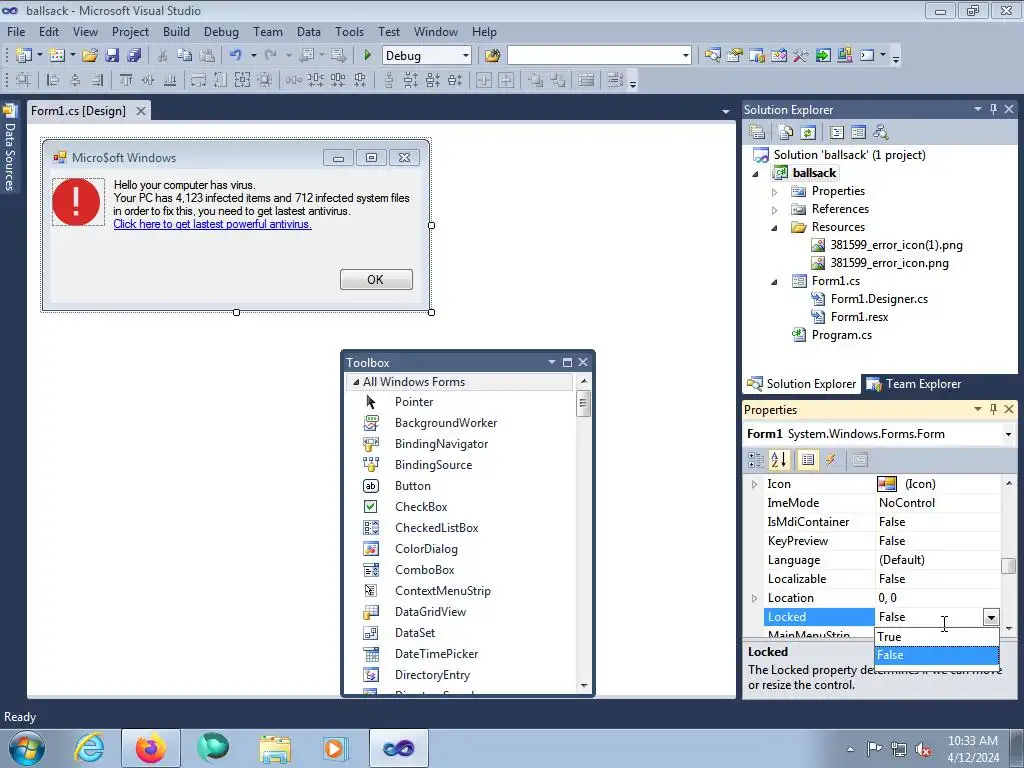Image resolution: width=1024 pixels, height=768 pixels.
Task: Expand the Icon property row
Action: [754, 484]
